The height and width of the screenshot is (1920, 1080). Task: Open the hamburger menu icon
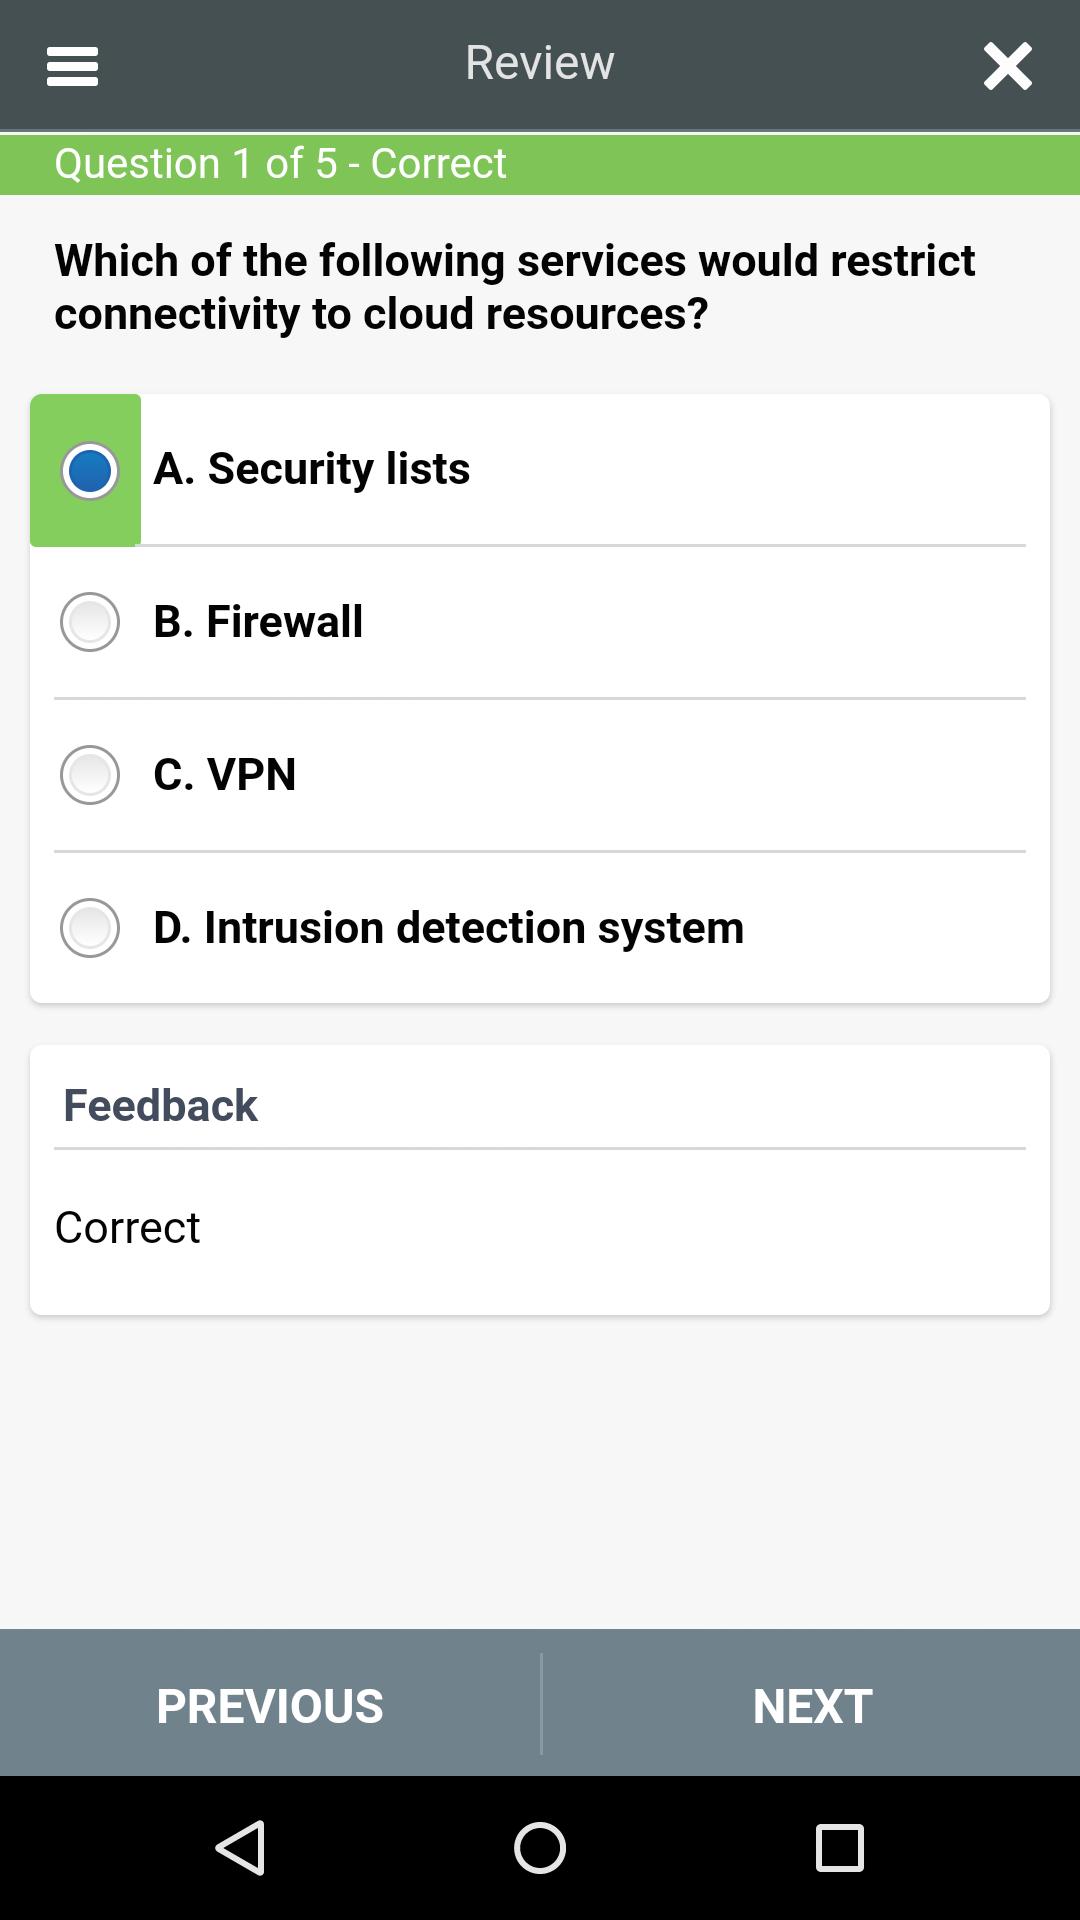click(x=72, y=66)
